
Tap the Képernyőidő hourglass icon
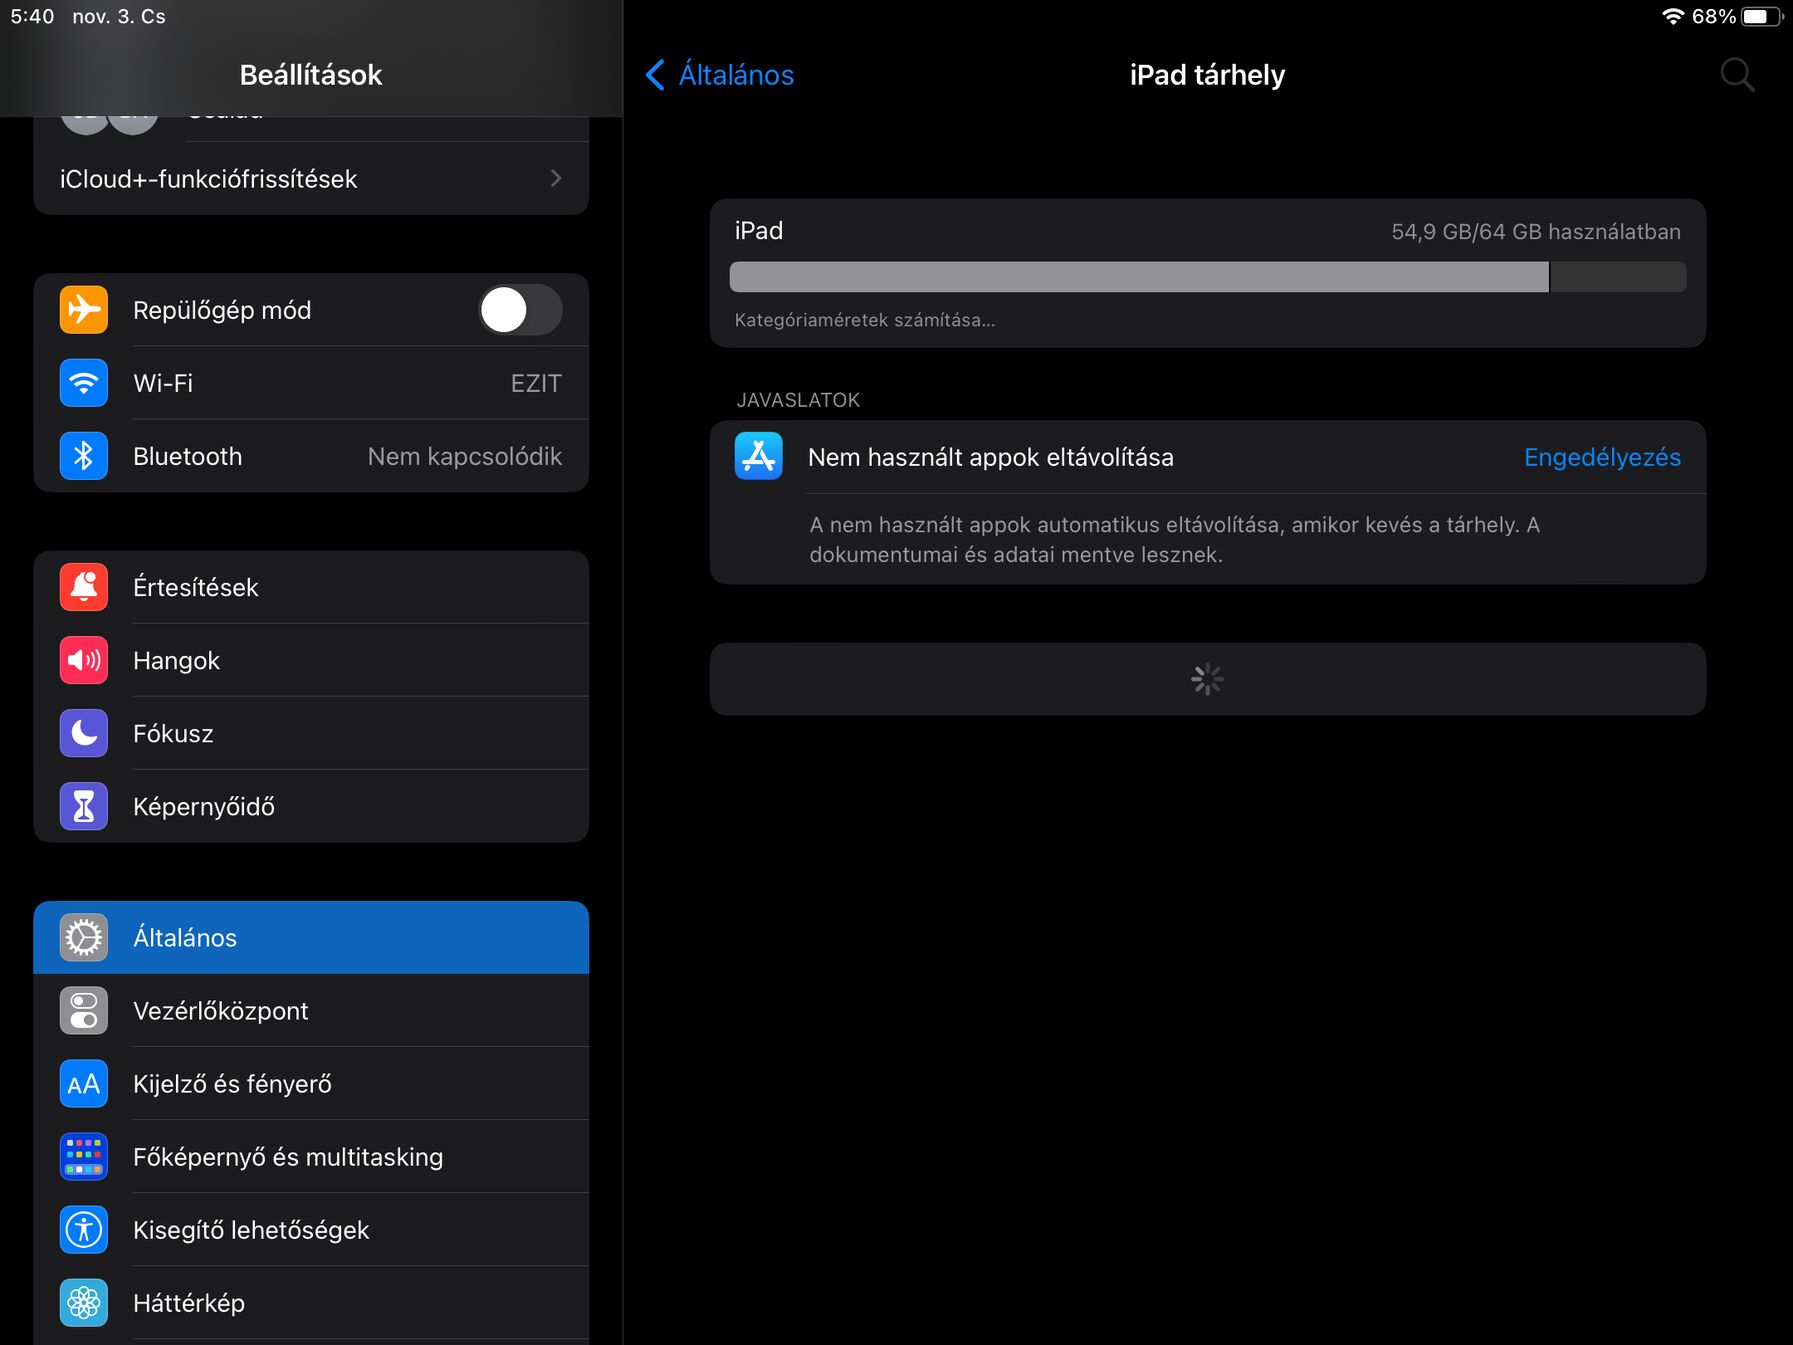point(84,806)
